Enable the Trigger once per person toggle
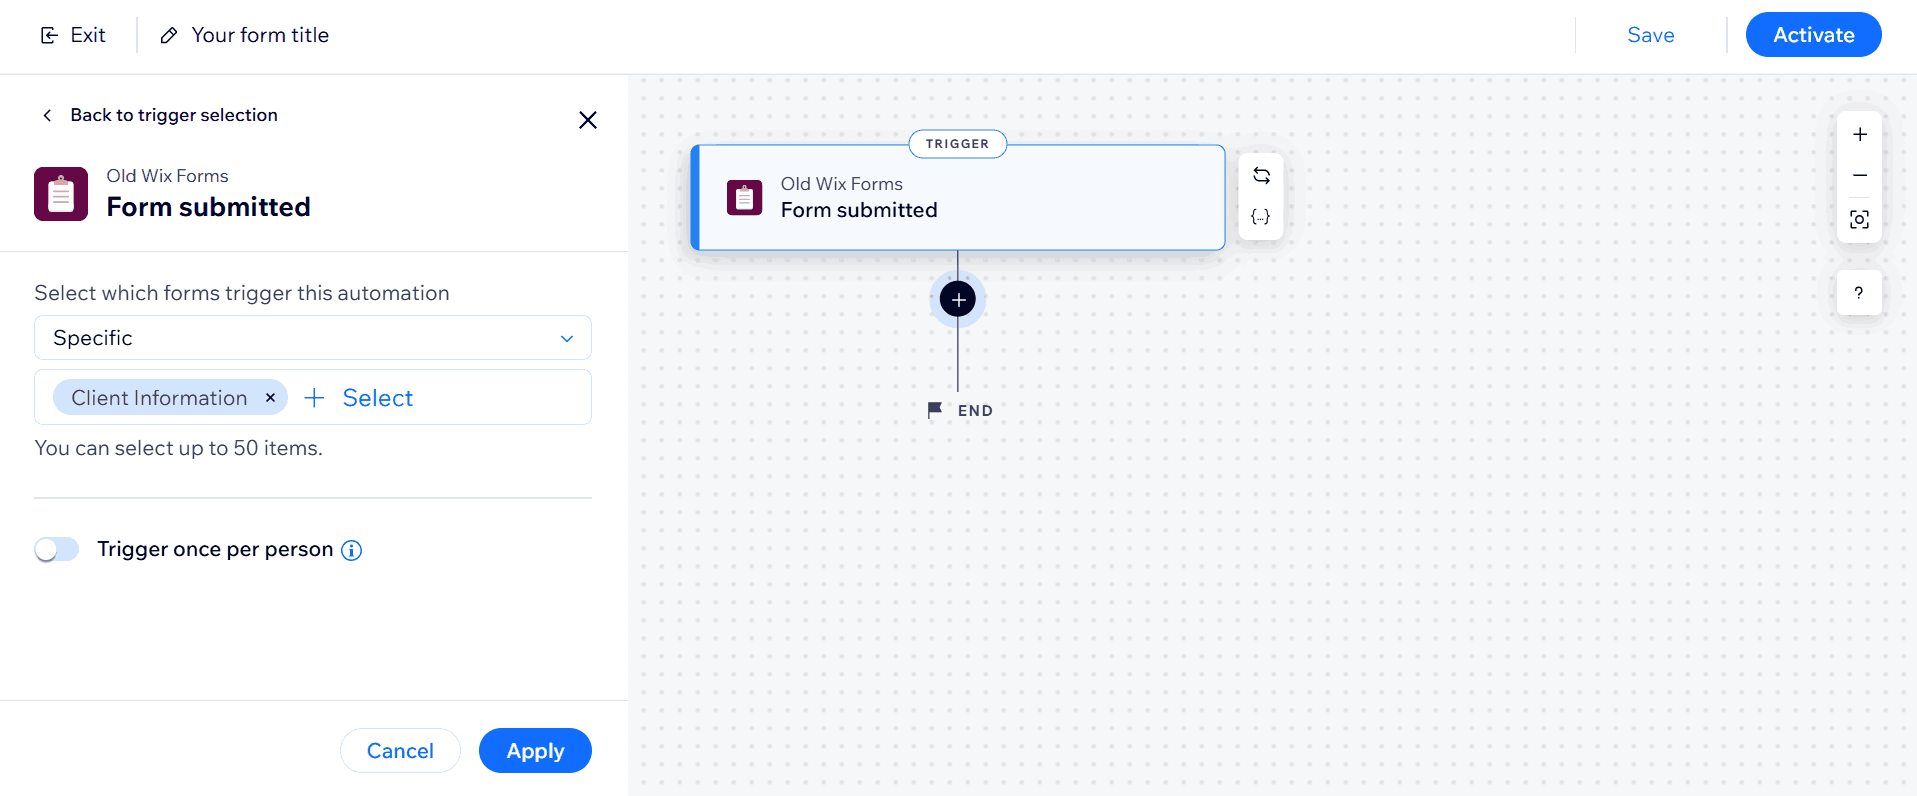The height and width of the screenshot is (796, 1917). pos(57,550)
